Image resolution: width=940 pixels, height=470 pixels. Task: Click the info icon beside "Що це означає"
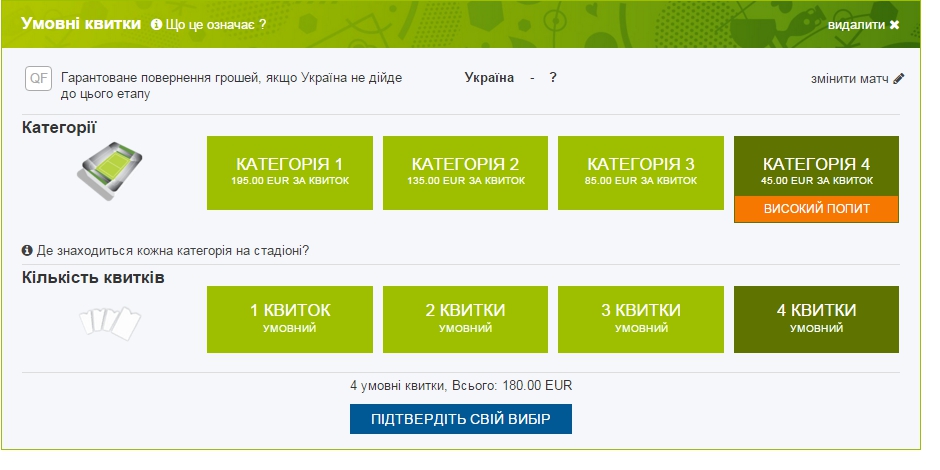[157, 25]
